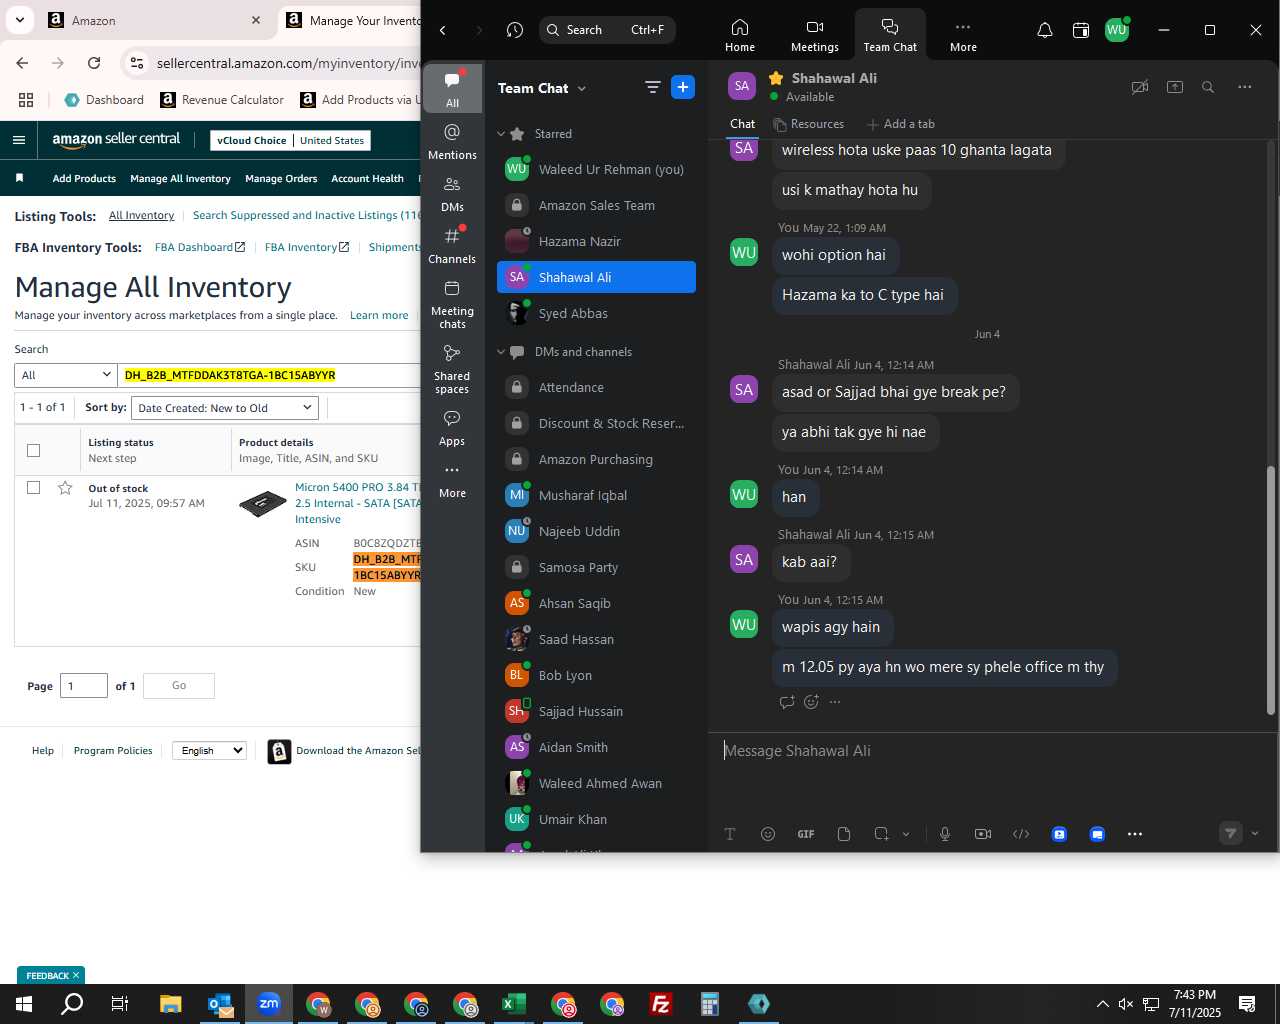
Task: Insert code snippet in composer
Action: [1021, 834]
